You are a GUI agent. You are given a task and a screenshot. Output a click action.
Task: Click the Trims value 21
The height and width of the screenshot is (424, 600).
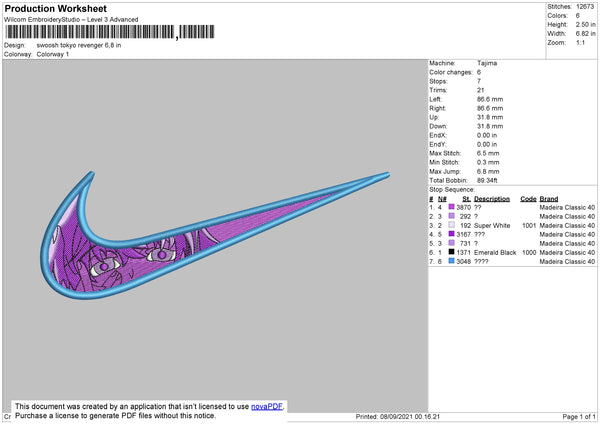click(x=481, y=90)
